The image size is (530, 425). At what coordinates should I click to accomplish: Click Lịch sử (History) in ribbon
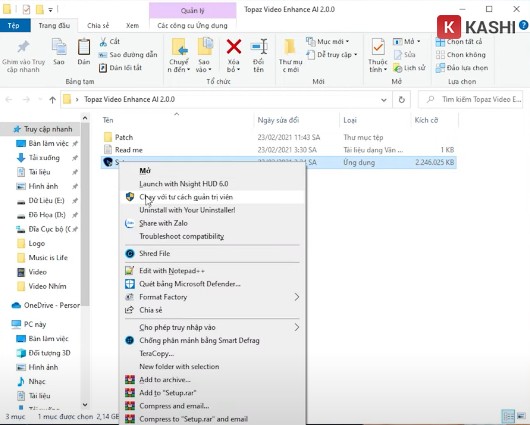tap(409, 68)
